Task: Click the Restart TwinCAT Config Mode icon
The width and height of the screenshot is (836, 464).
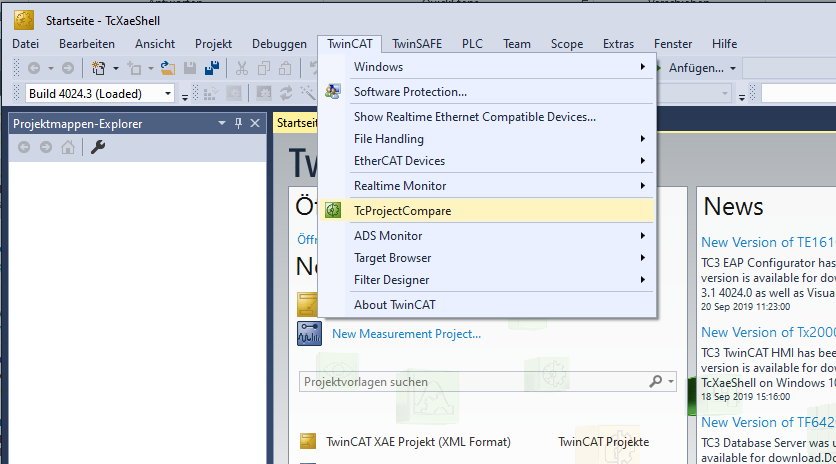Action: [264, 94]
